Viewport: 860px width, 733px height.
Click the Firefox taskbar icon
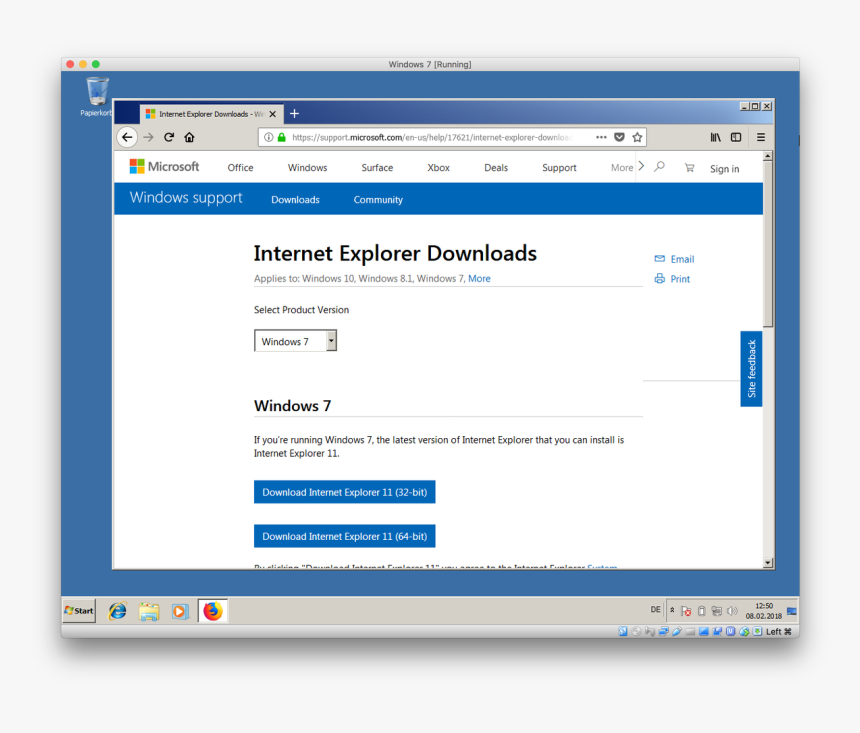click(213, 611)
